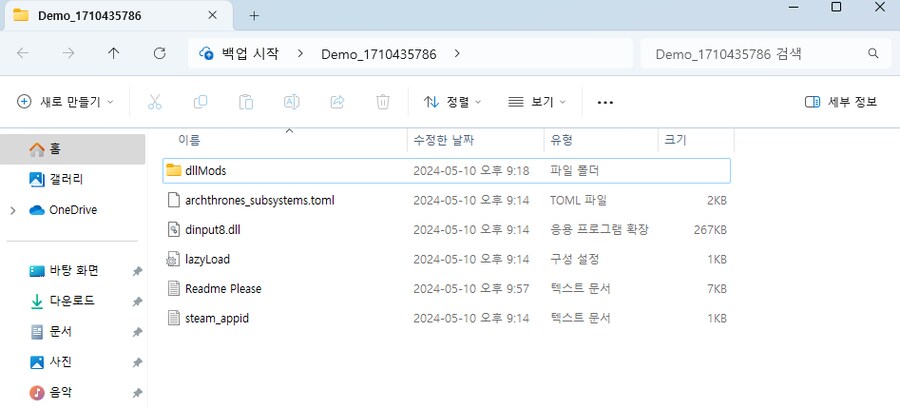Open 다운로드 in the sidebar
900x409 pixels.
[x=73, y=301]
